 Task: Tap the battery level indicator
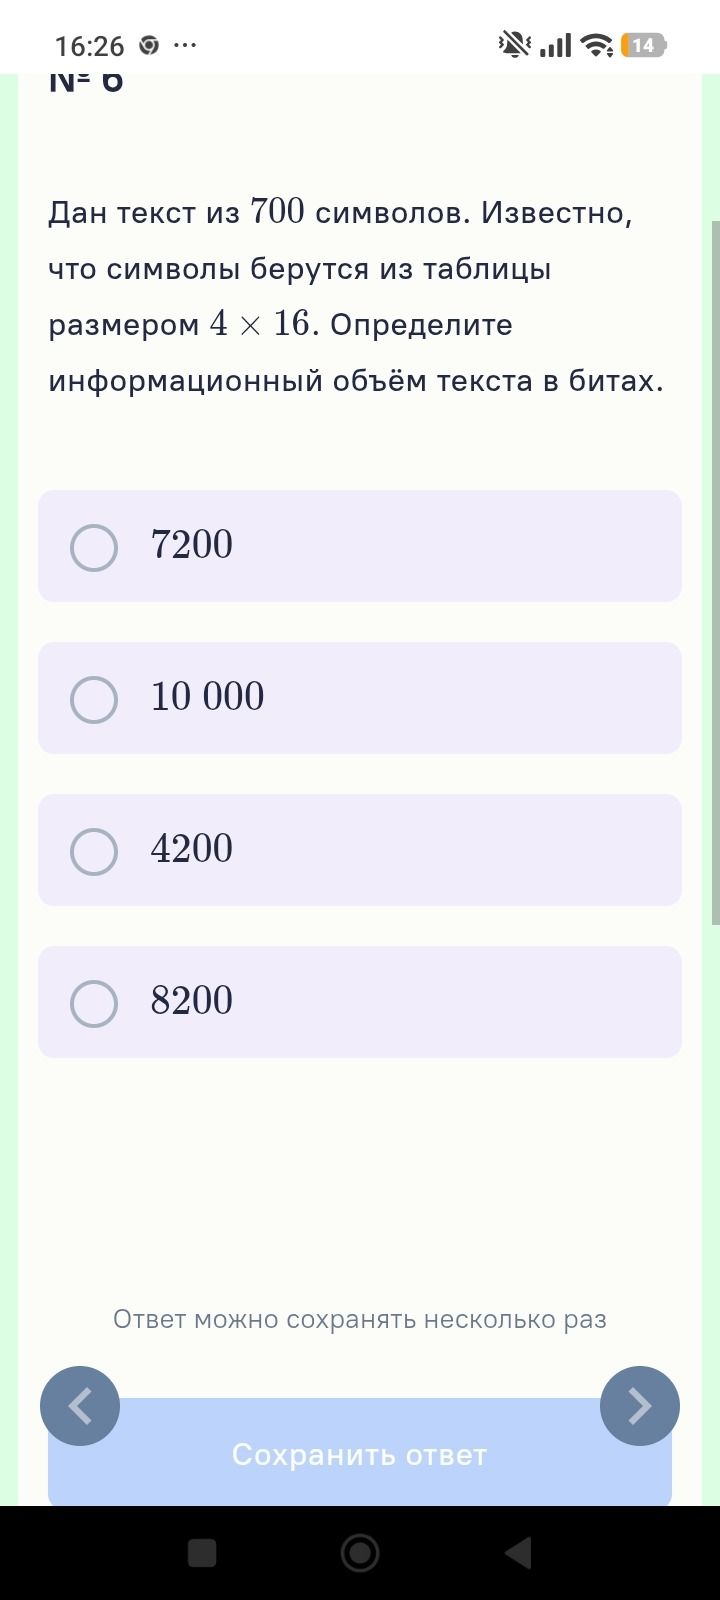(x=643, y=45)
